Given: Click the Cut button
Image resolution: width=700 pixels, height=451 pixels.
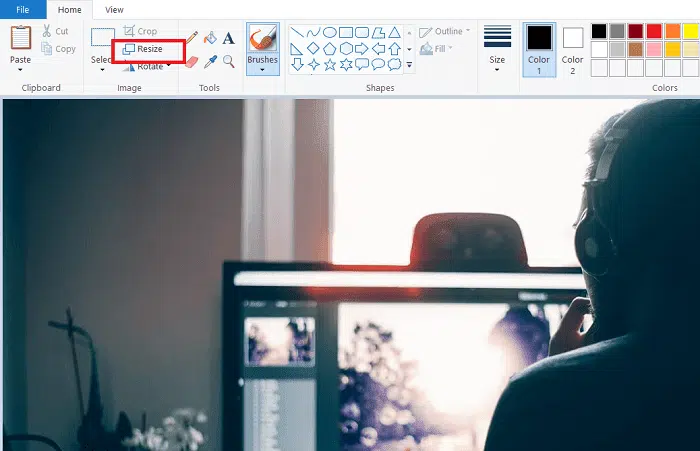Looking at the screenshot, I should pyautogui.click(x=55, y=31).
